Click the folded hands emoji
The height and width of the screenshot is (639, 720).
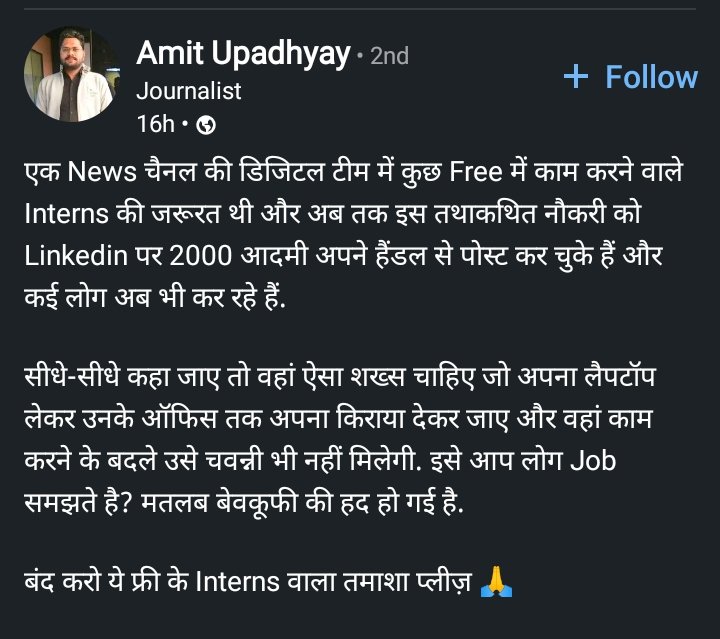pyautogui.click(x=496, y=582)
